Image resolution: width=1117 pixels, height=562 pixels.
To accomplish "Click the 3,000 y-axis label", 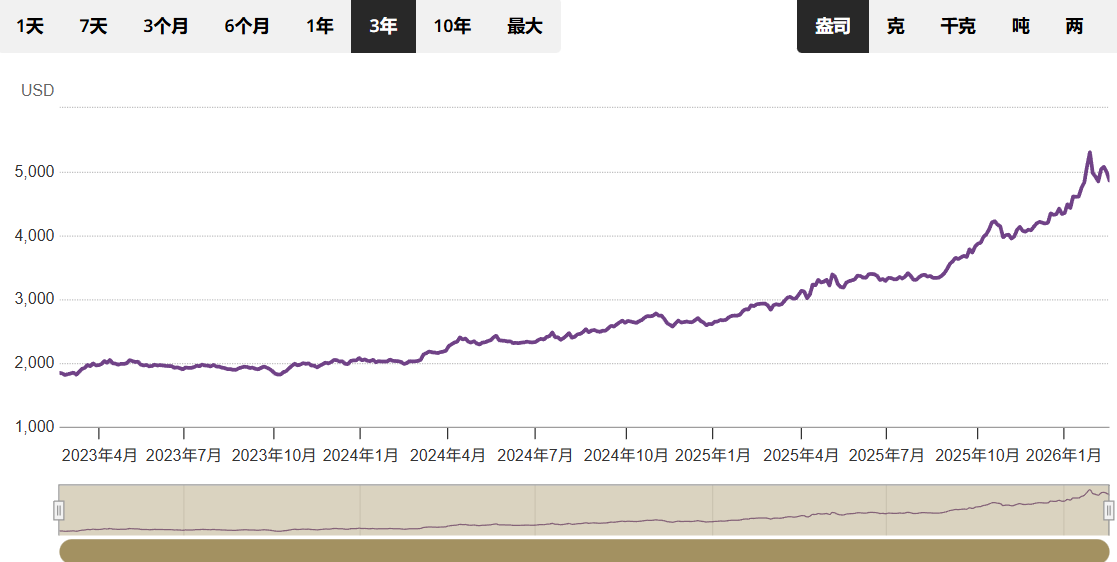I will 34,299.
